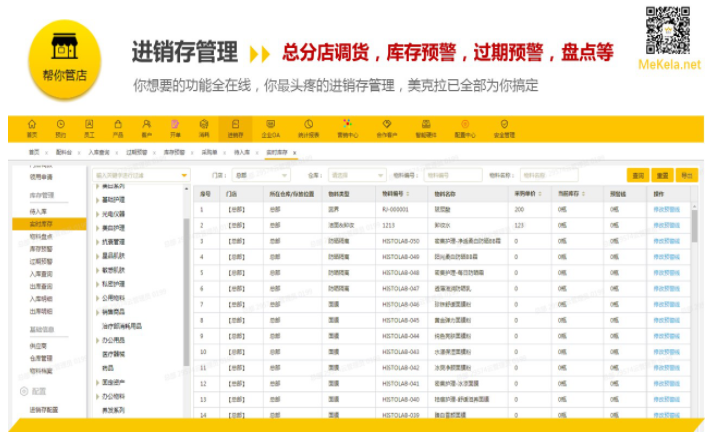The image size is (711, 444).
Task: Close the 配料台 tab with its x
Action: [79, 153]
